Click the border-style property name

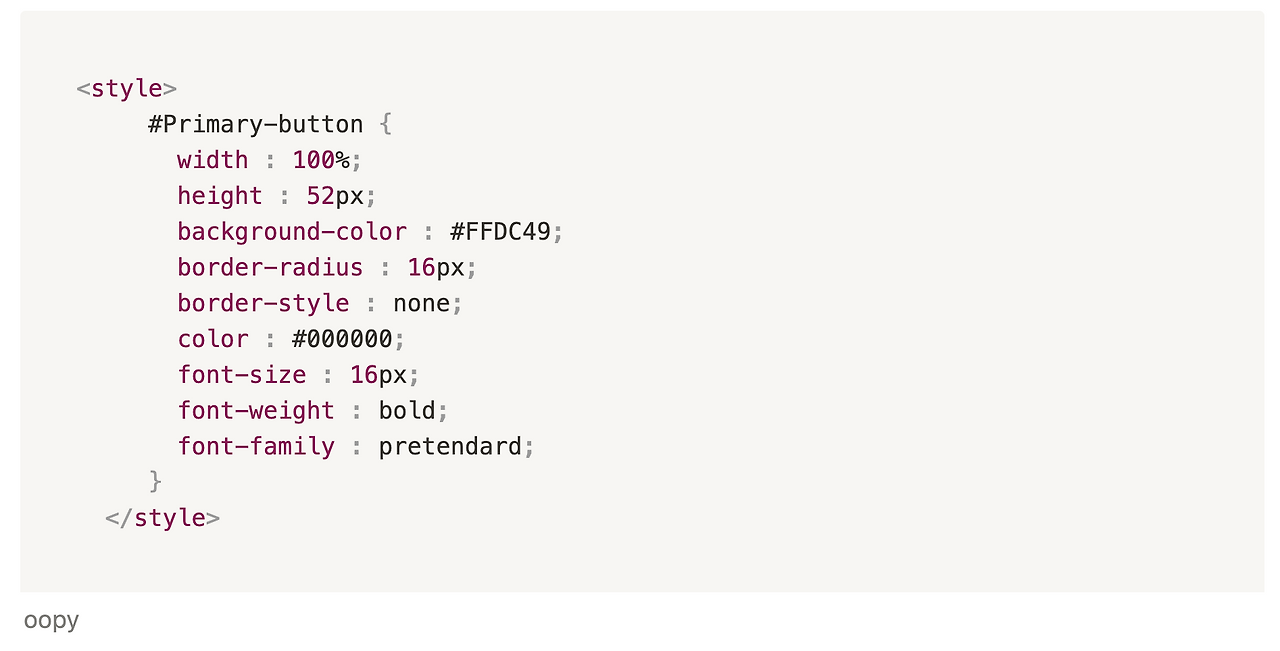tap(263, 303)
